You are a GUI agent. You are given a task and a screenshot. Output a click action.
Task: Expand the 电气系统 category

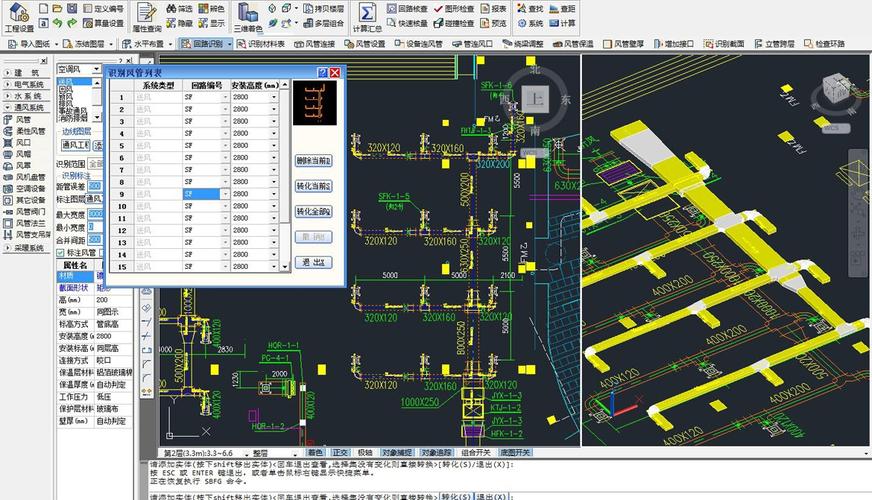(28, 85)
